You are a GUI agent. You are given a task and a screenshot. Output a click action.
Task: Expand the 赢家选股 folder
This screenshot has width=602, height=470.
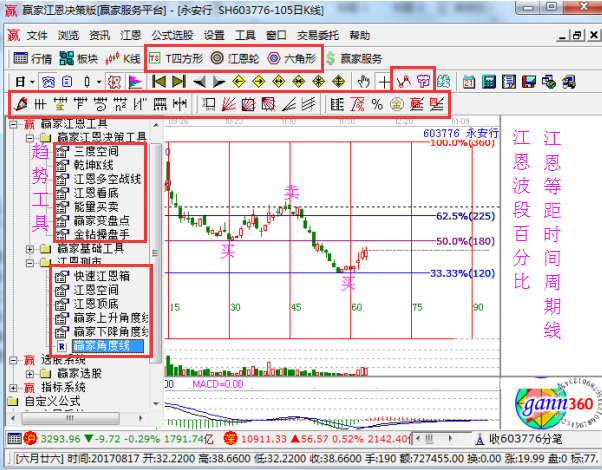31,374
